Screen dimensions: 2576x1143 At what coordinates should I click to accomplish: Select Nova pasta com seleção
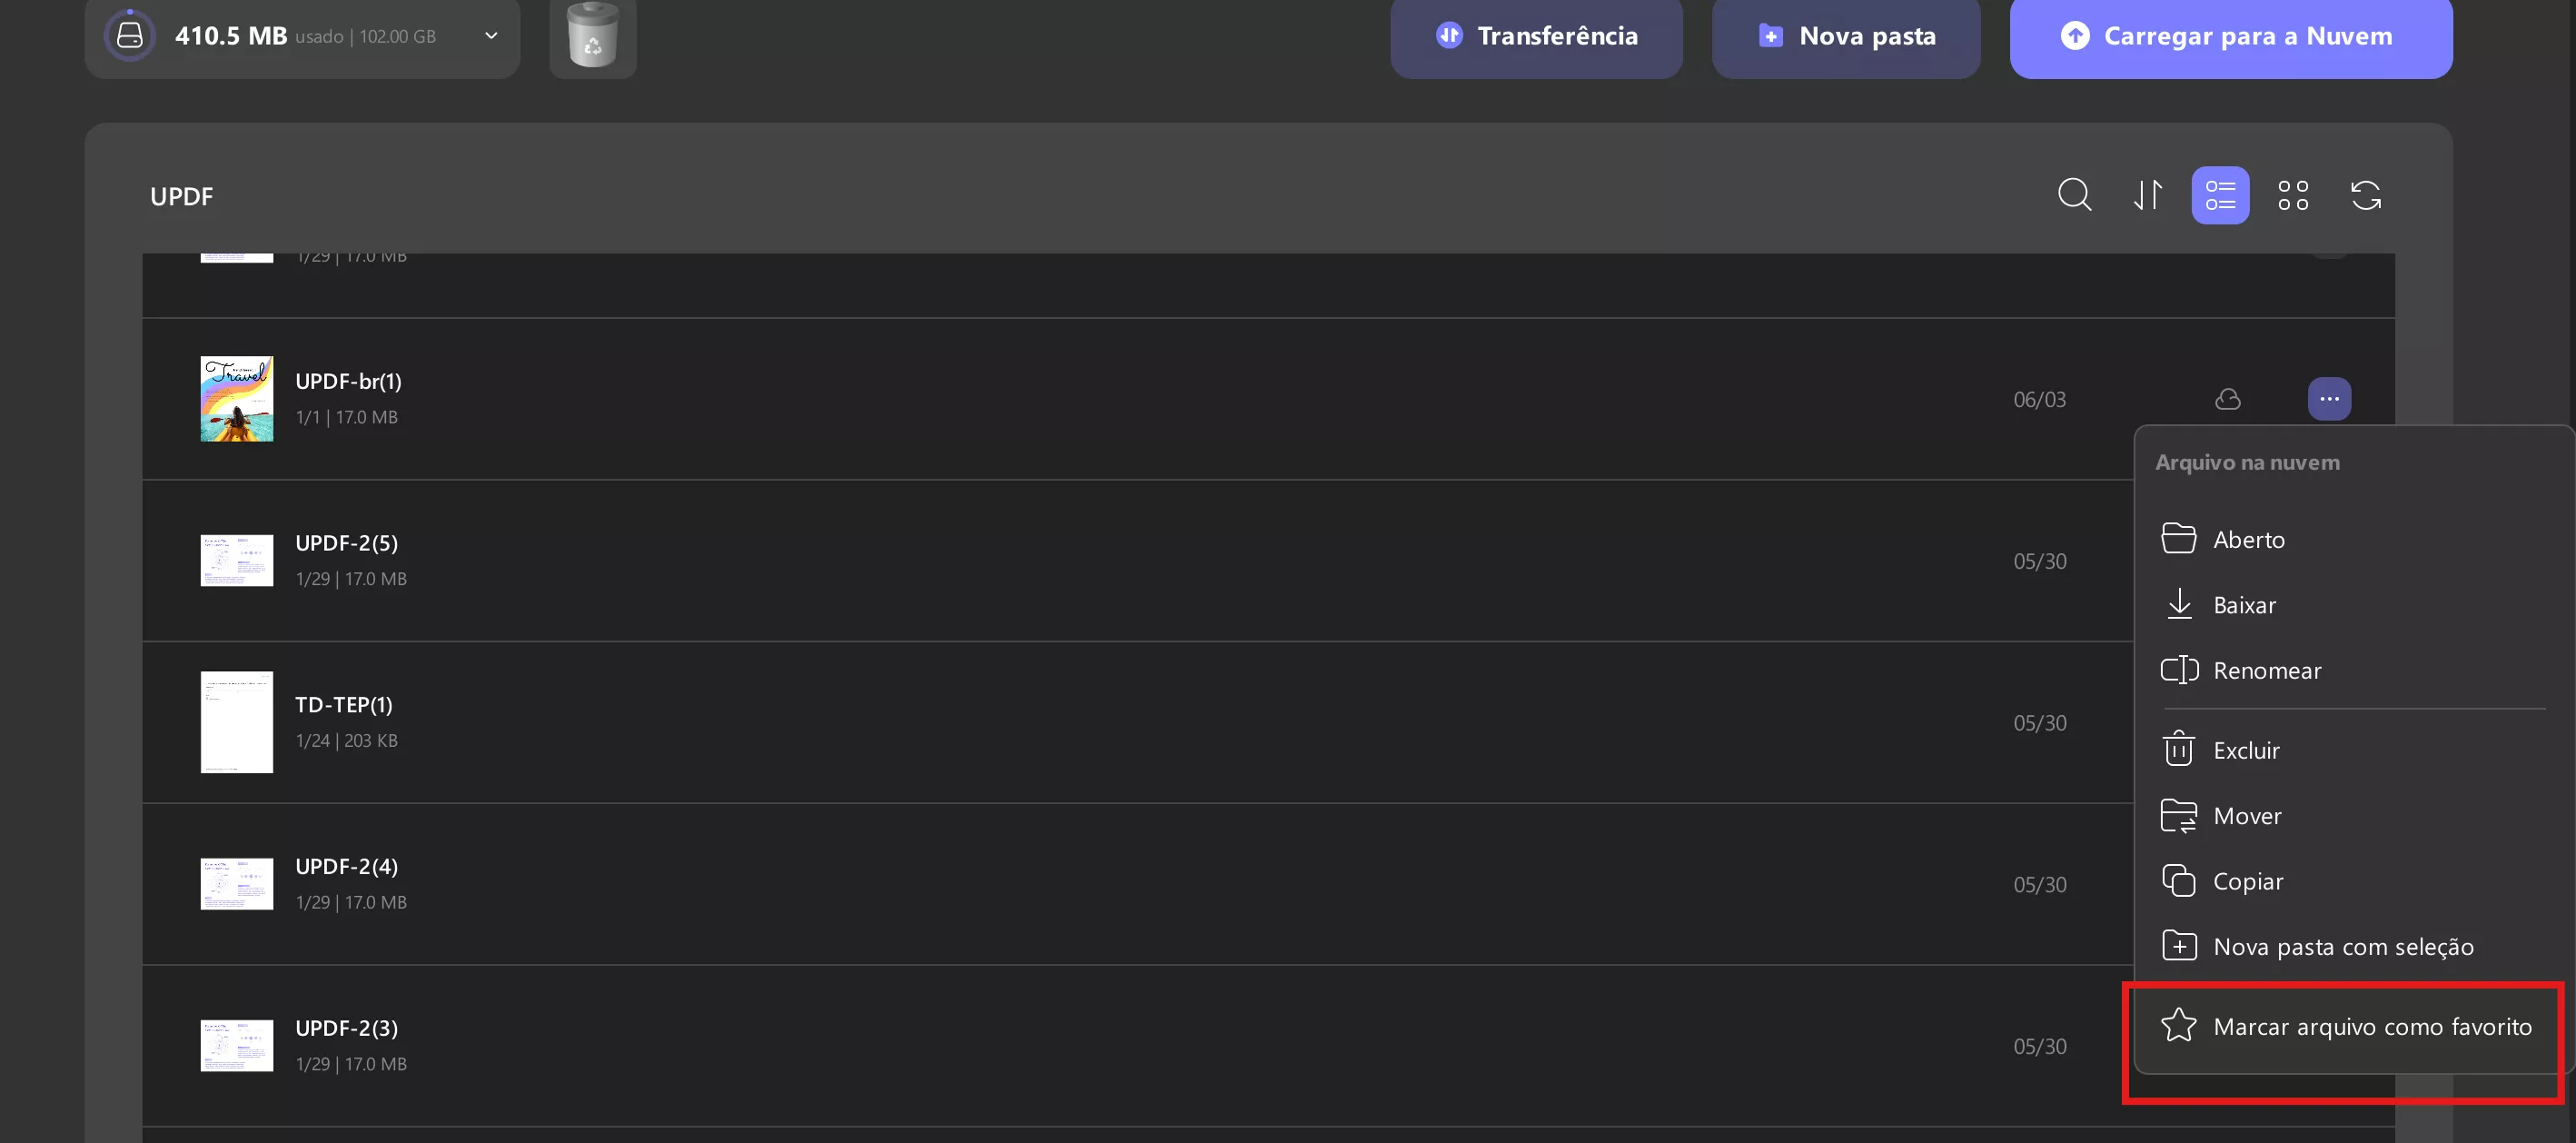pos(2354,946)
